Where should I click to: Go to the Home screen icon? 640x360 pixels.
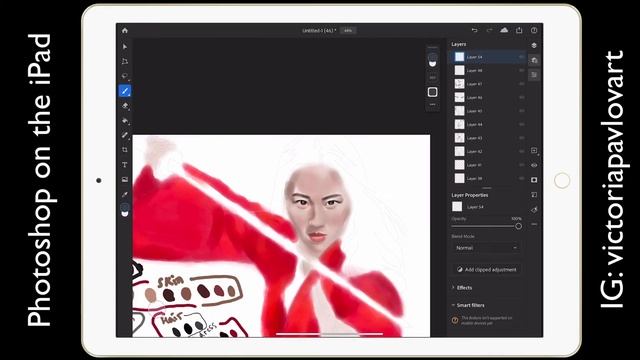coord(125,31)
